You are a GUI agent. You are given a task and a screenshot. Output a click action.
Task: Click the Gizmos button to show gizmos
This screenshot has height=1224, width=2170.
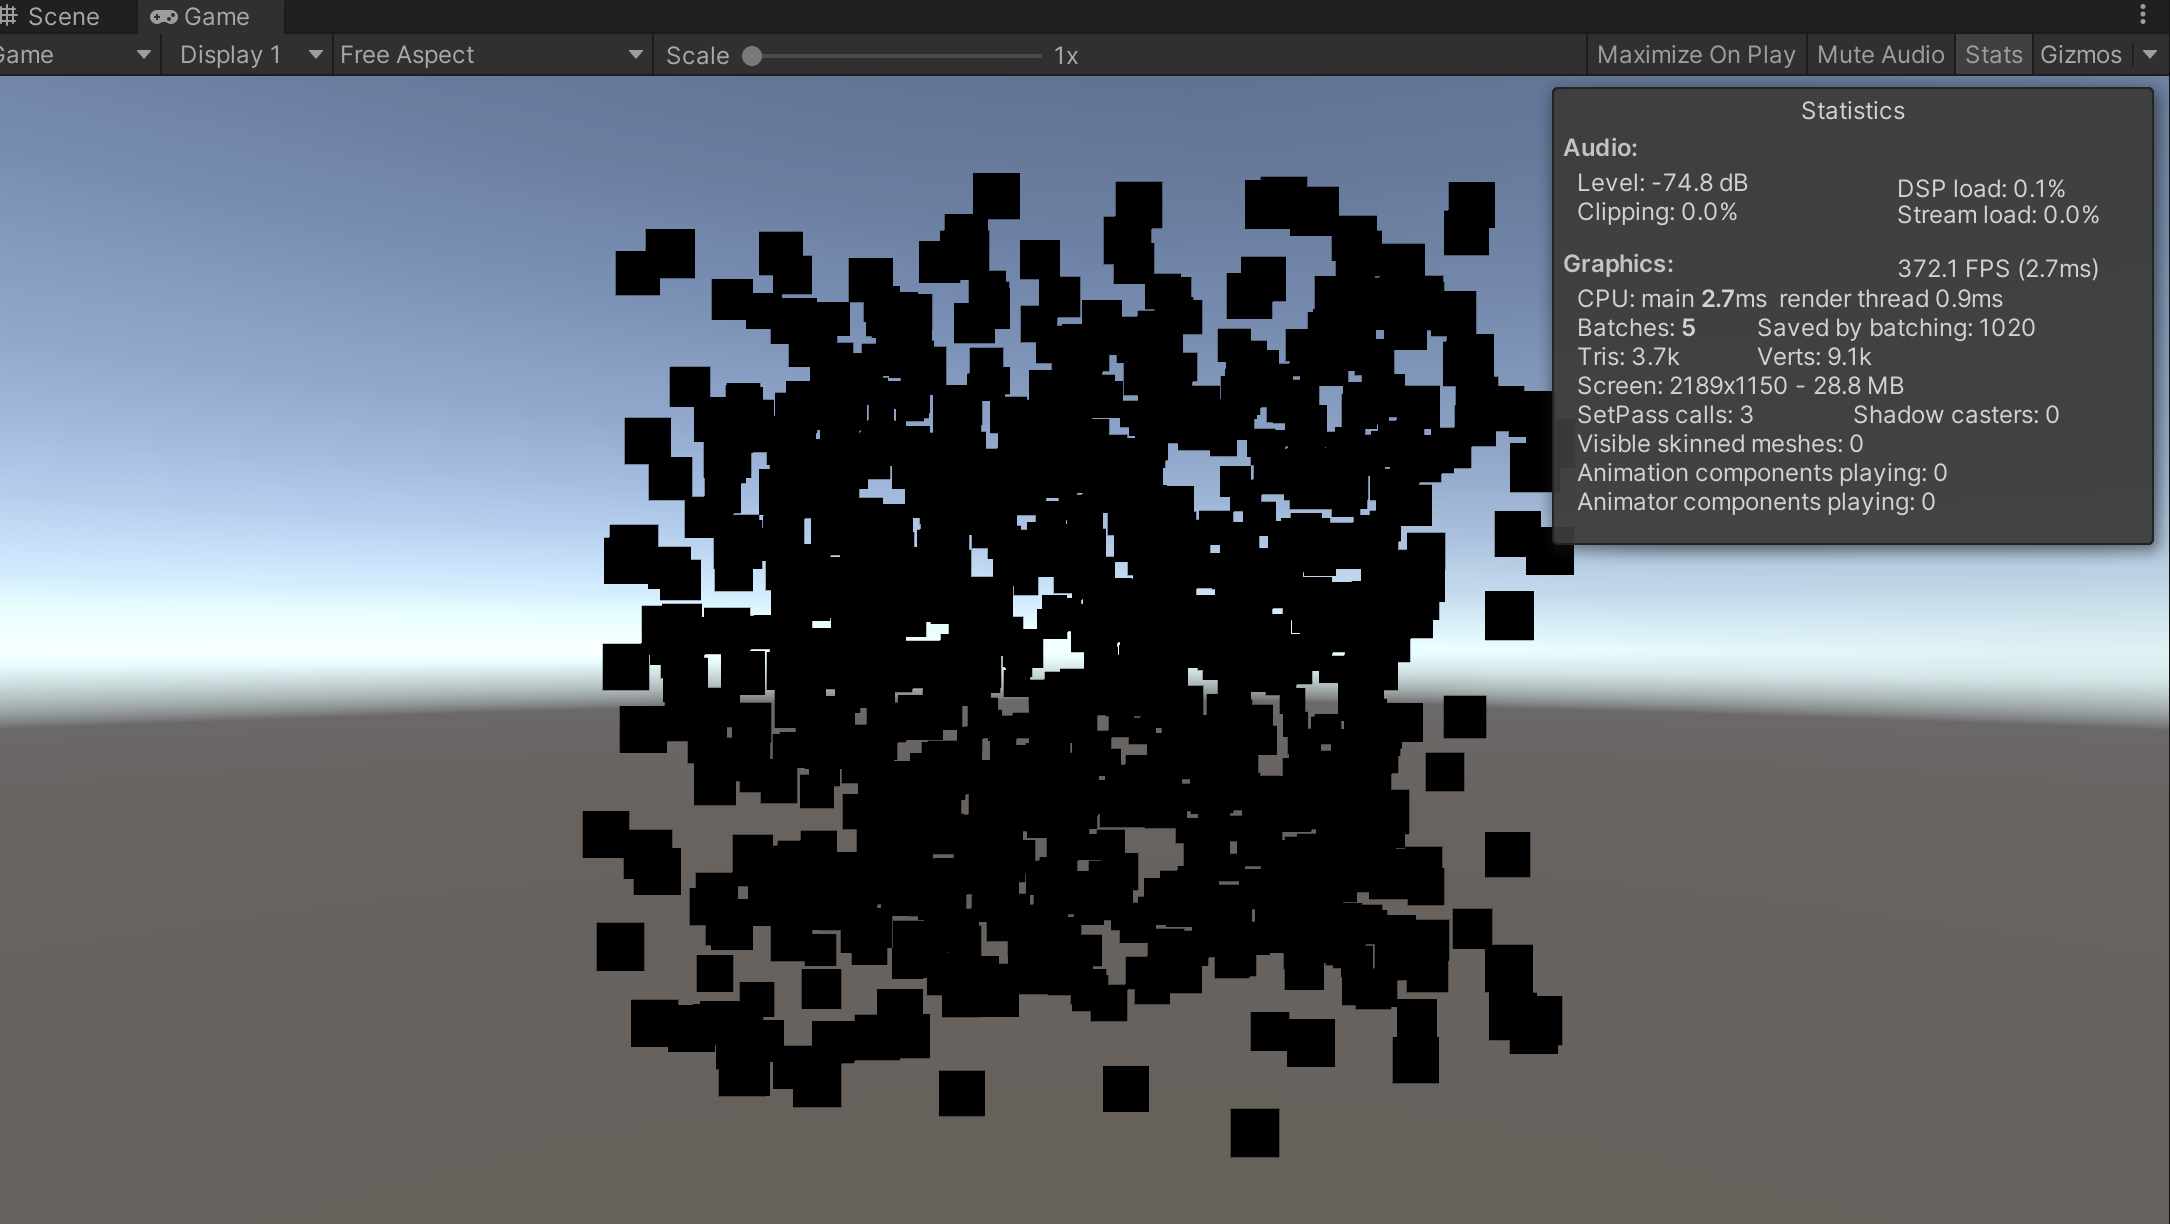(x=2079, y=54)
